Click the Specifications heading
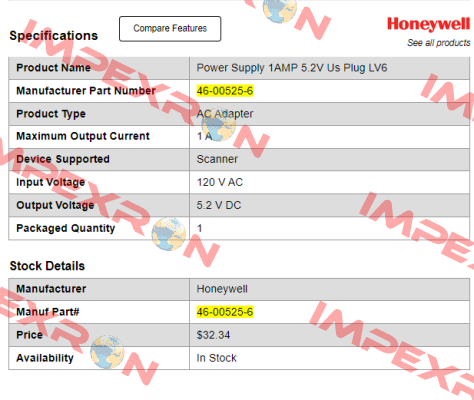 (x=54, y=36)
